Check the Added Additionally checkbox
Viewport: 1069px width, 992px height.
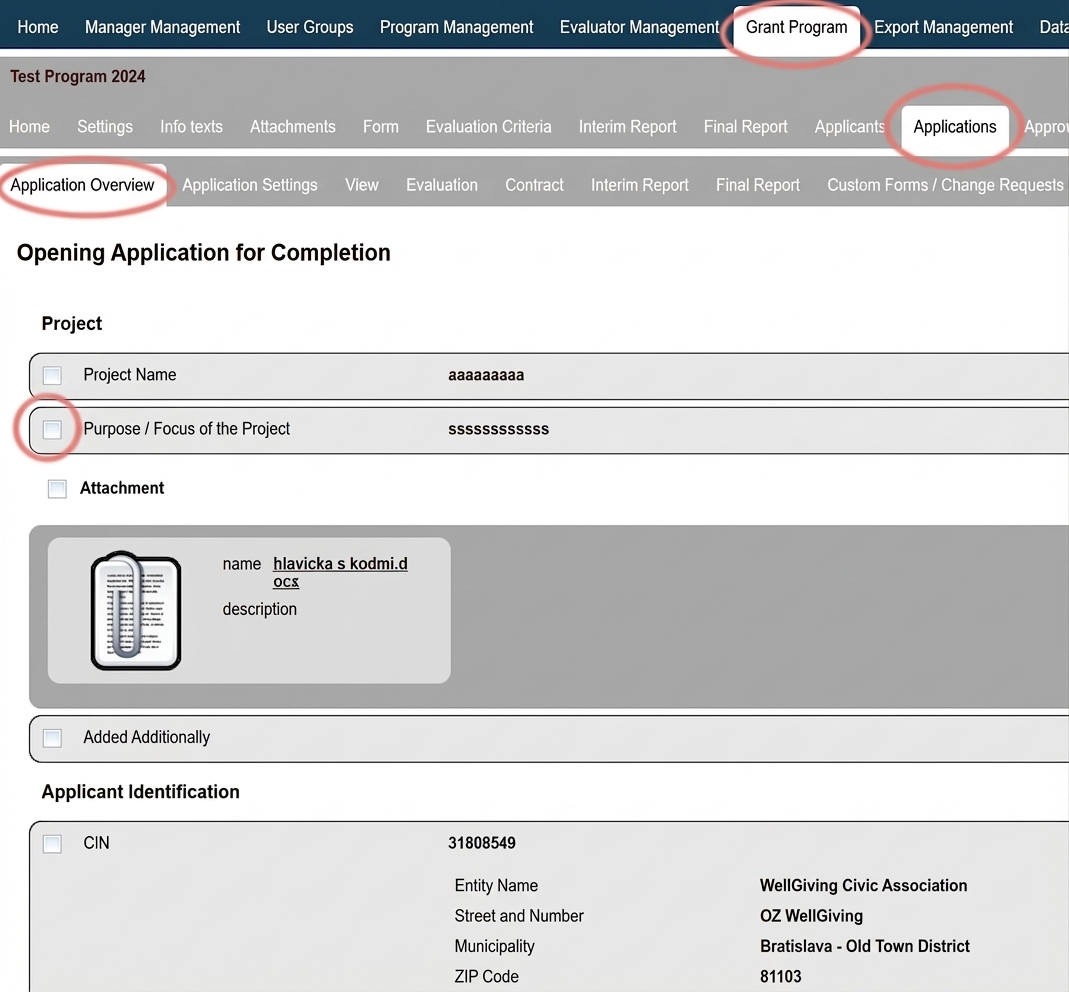pos(52,738)
